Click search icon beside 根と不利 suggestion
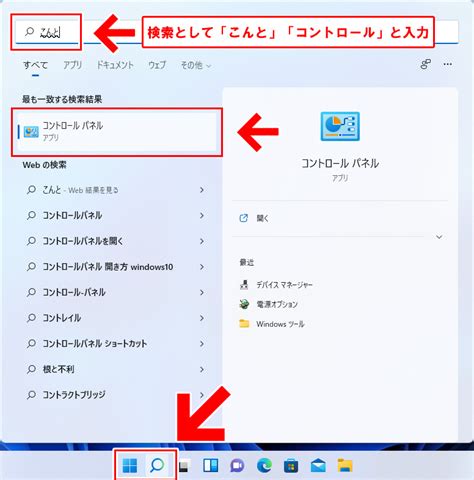 31,369
